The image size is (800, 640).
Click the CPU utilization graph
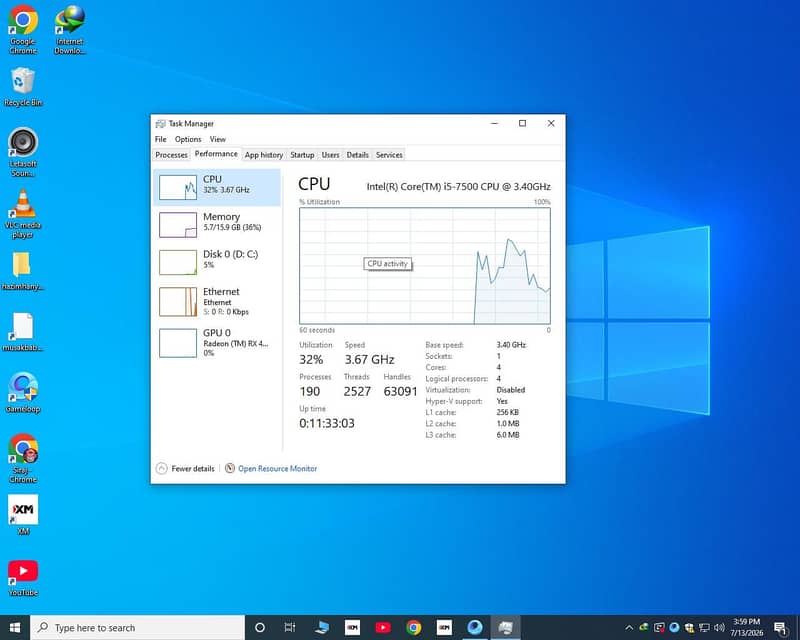[x=425, y=265]
